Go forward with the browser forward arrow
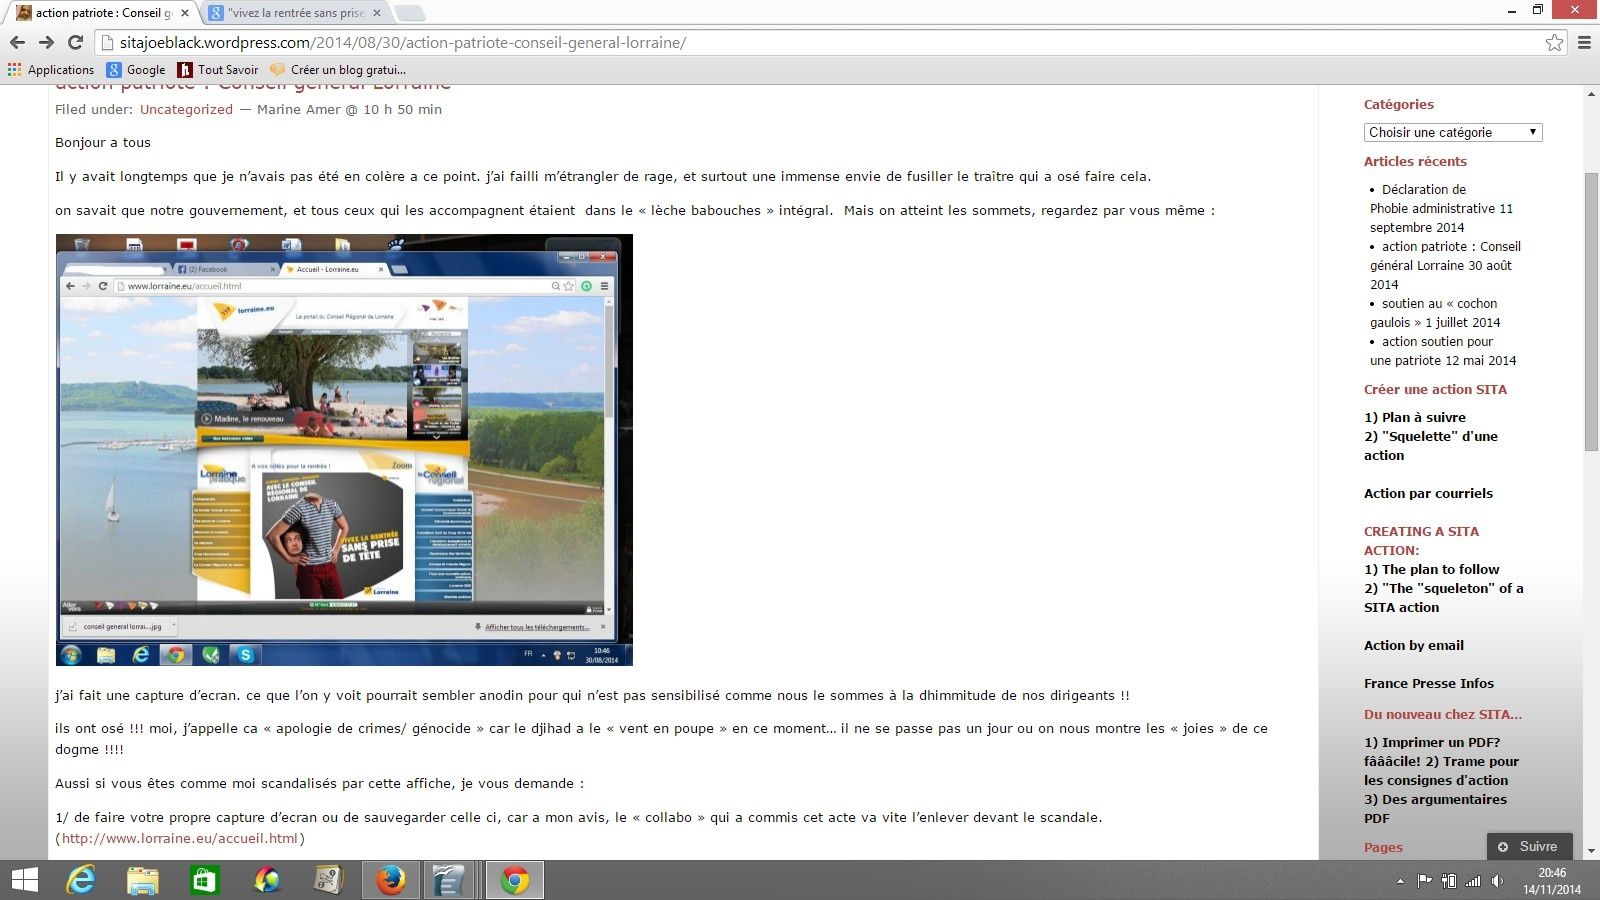 coord(46,42)
